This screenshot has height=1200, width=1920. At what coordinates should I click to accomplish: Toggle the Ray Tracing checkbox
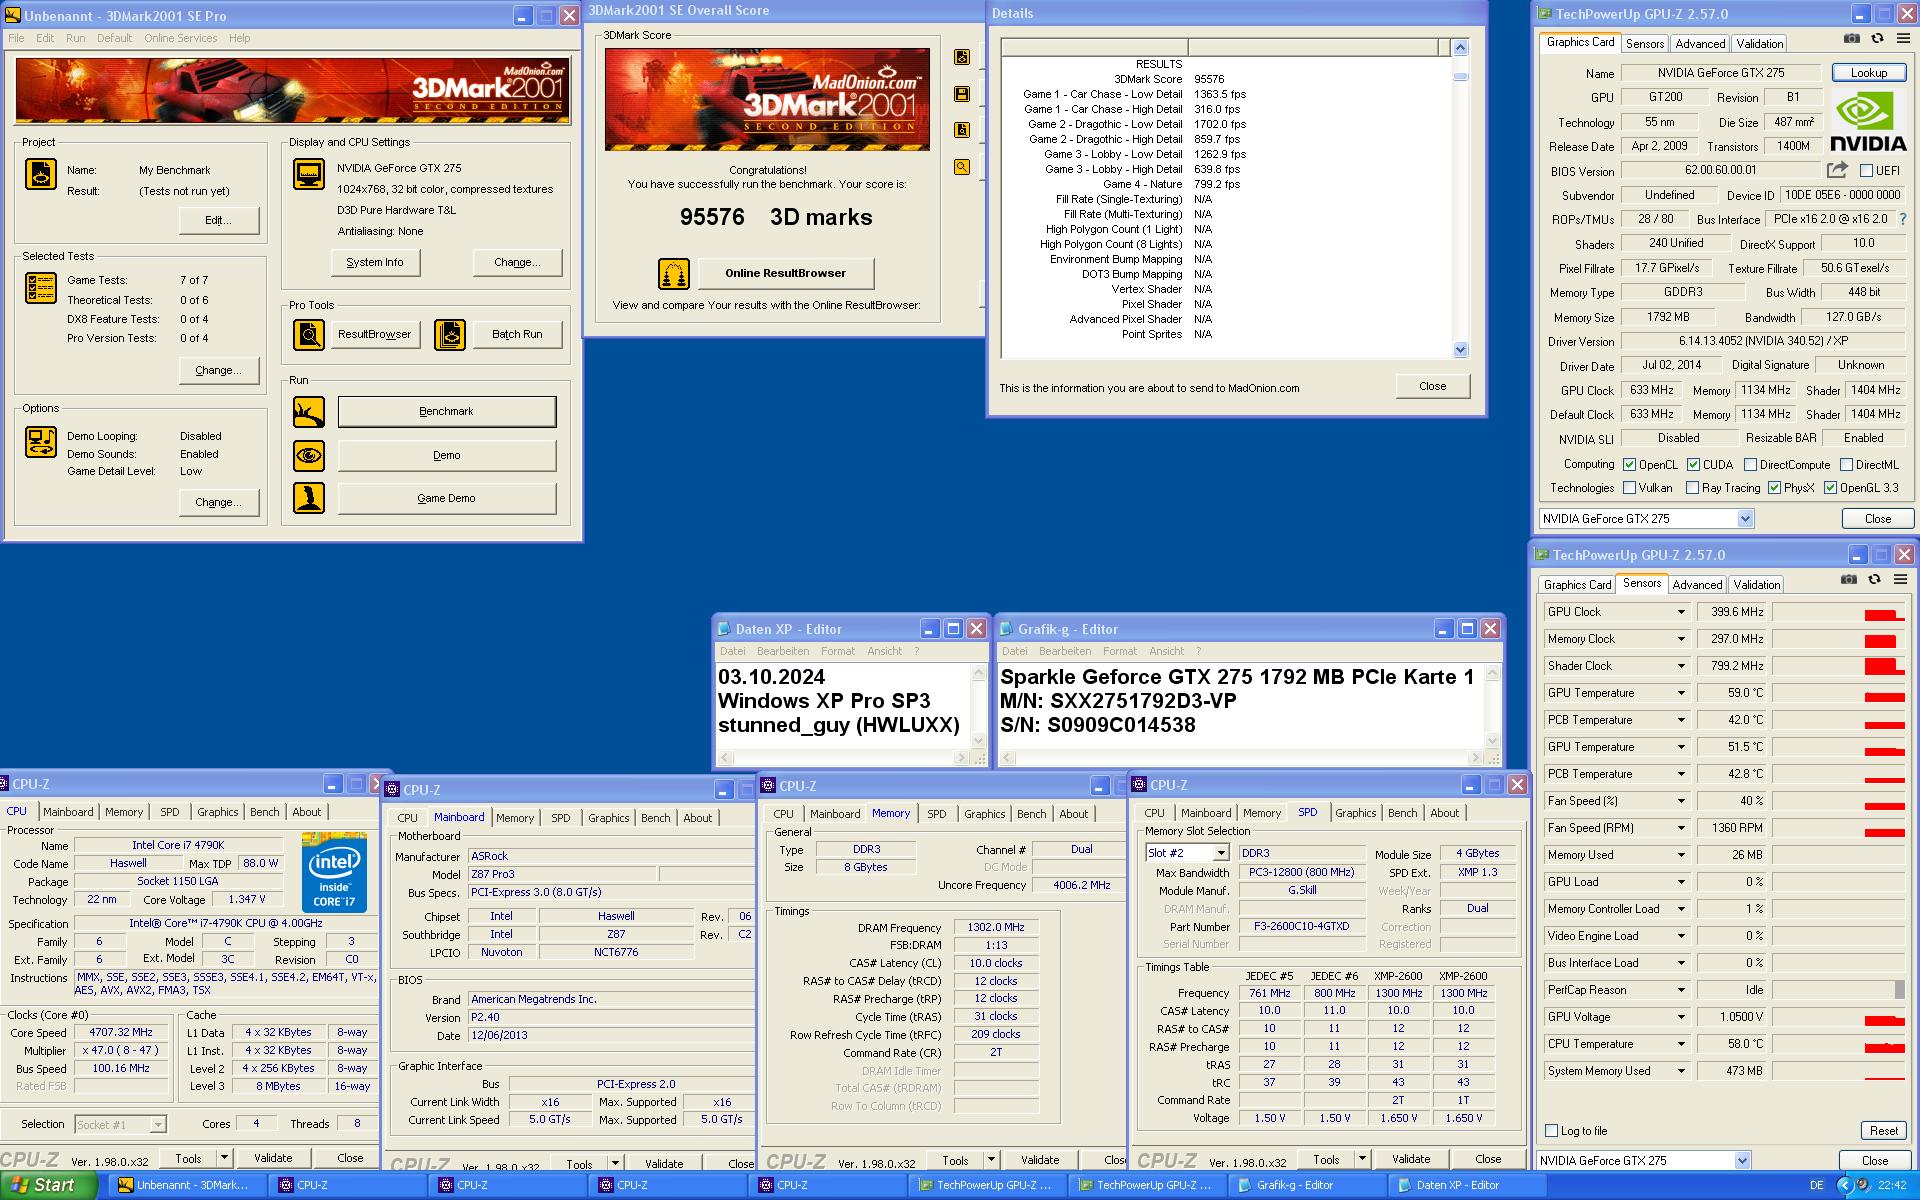(x=1693, y=488)
